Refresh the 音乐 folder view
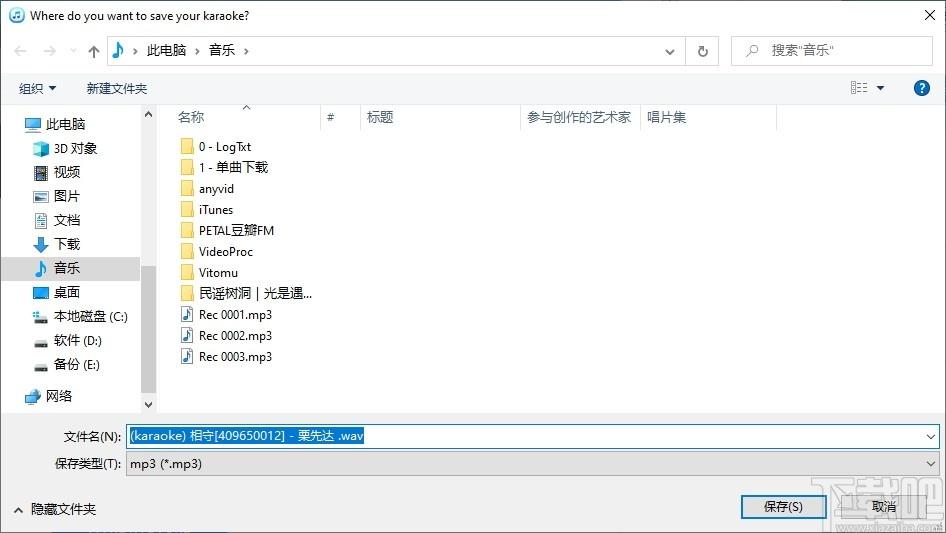This screenshot has width=946, height=533. coord(702,51)
